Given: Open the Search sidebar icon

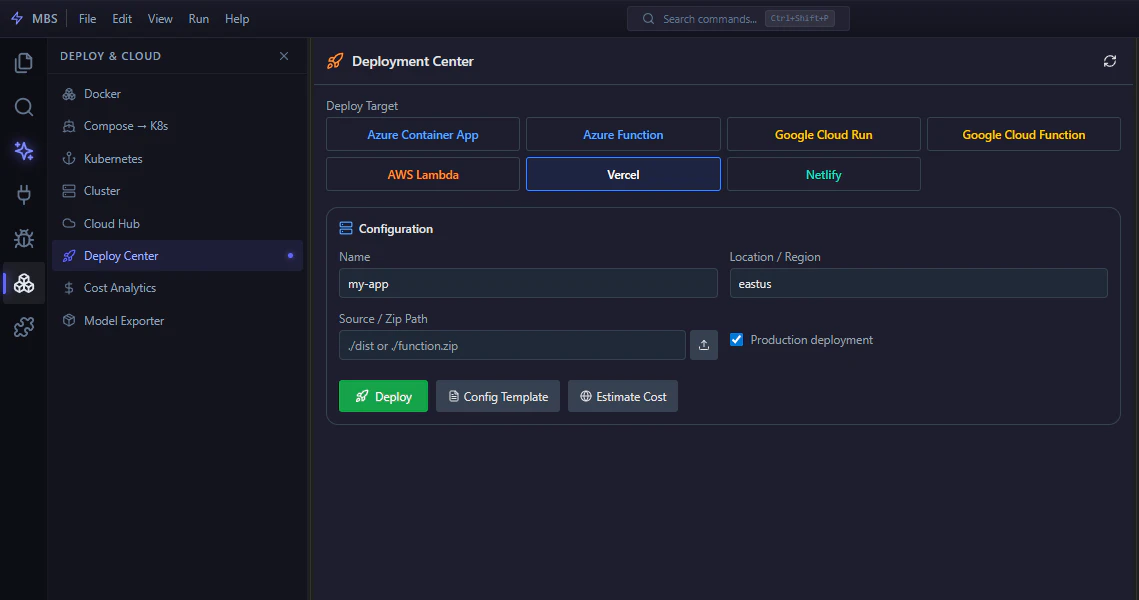Looking at the screenshot, I should coord(22,107).
